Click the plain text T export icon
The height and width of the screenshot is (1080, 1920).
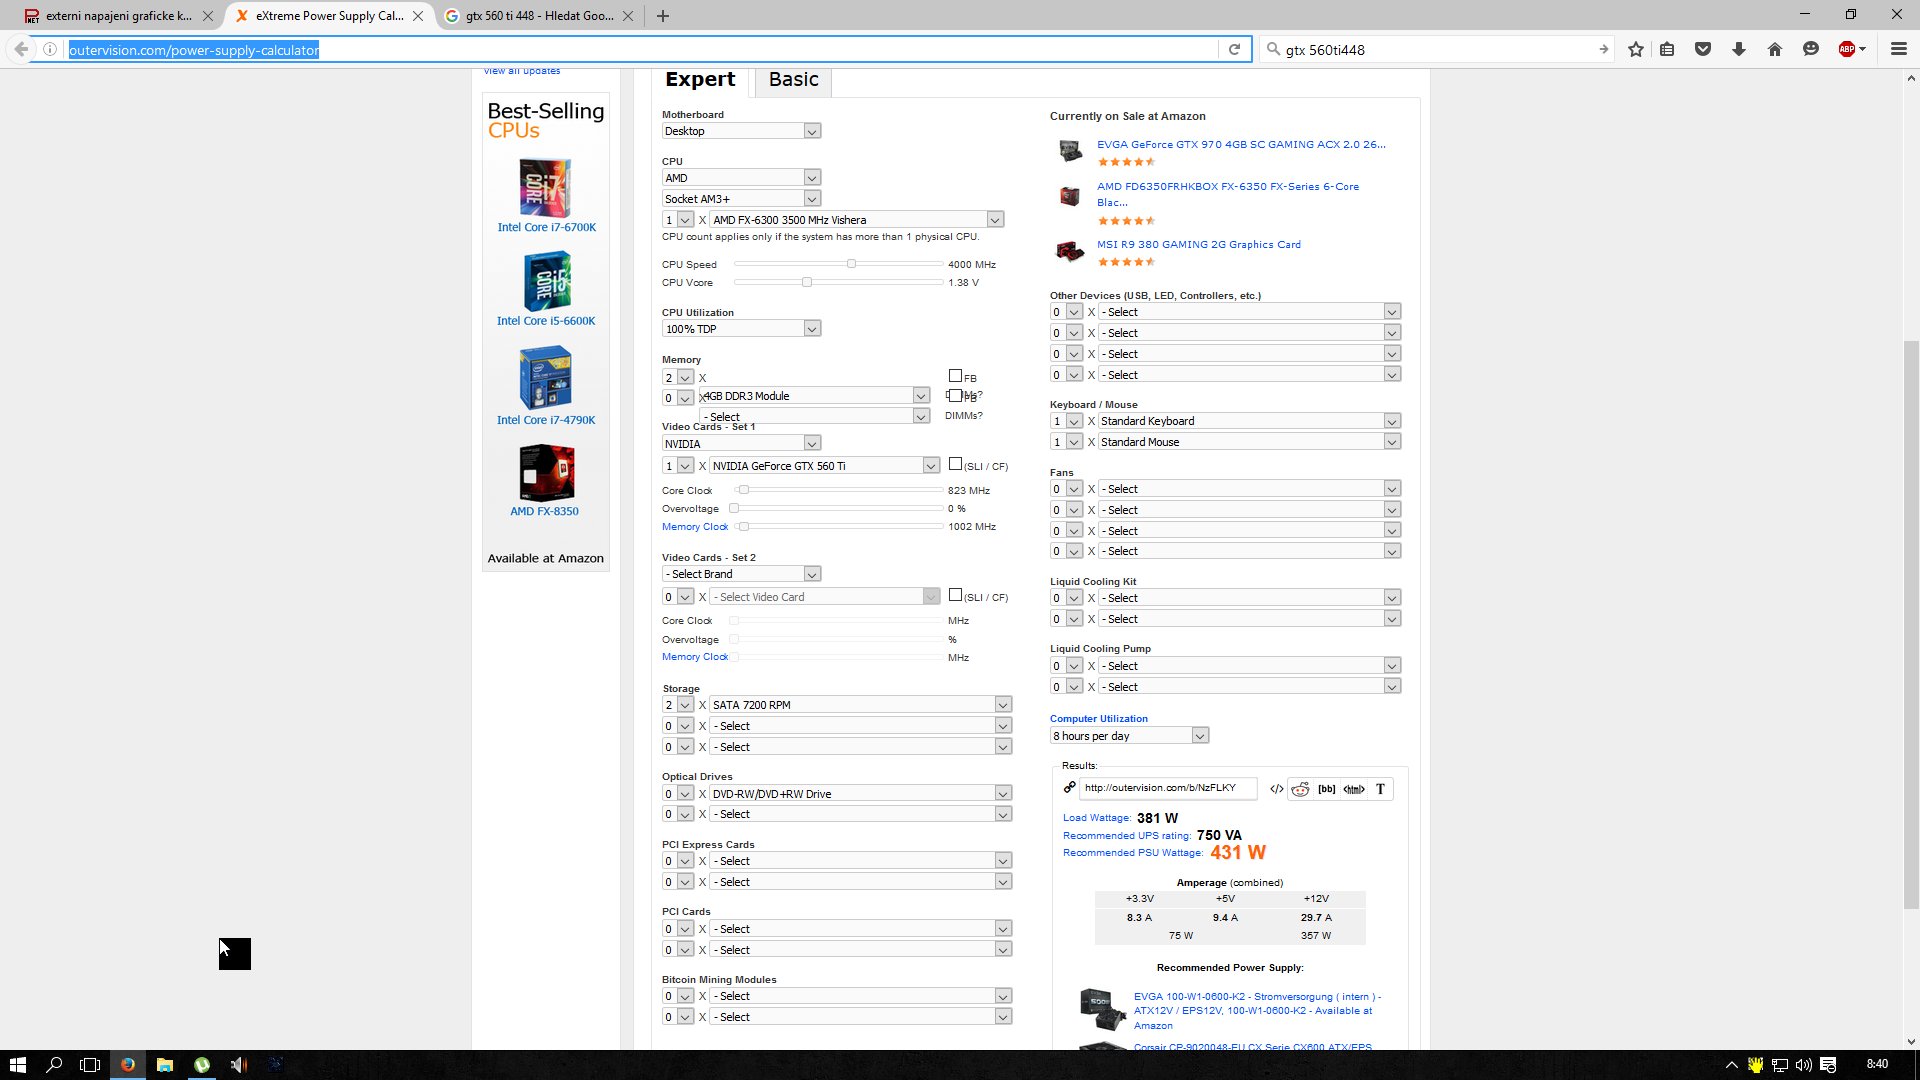(1380, 789)
